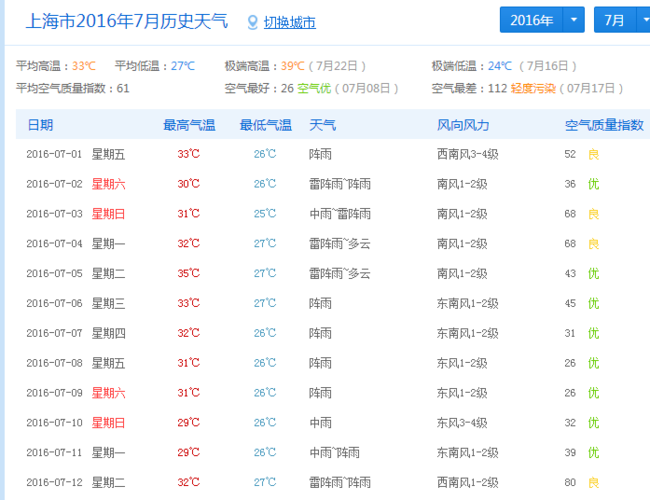The image size is (650, 500).
Task: Select the date 2016-07-06
Action: coord(54,303)
